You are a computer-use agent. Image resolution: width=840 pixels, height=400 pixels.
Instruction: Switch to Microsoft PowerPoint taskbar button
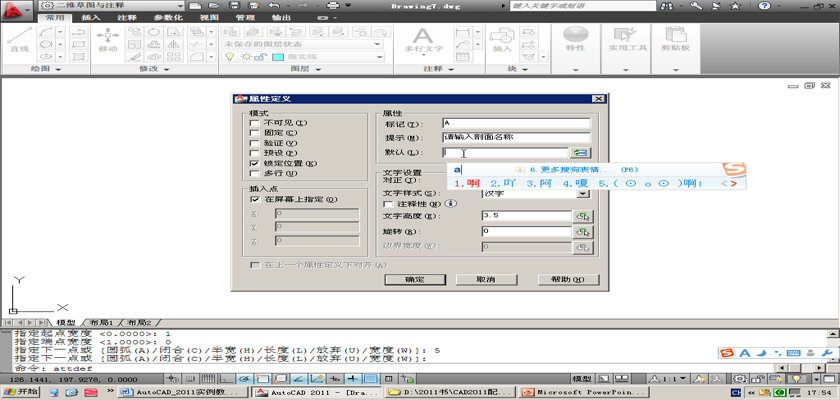[x=584, y=393]
